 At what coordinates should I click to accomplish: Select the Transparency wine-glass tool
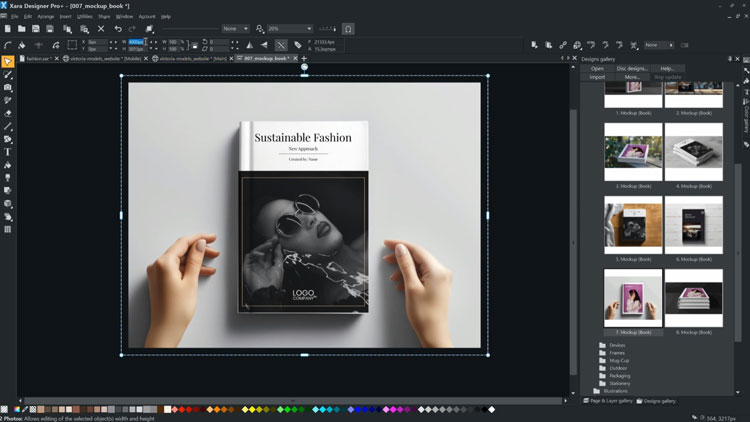point(8,178)
